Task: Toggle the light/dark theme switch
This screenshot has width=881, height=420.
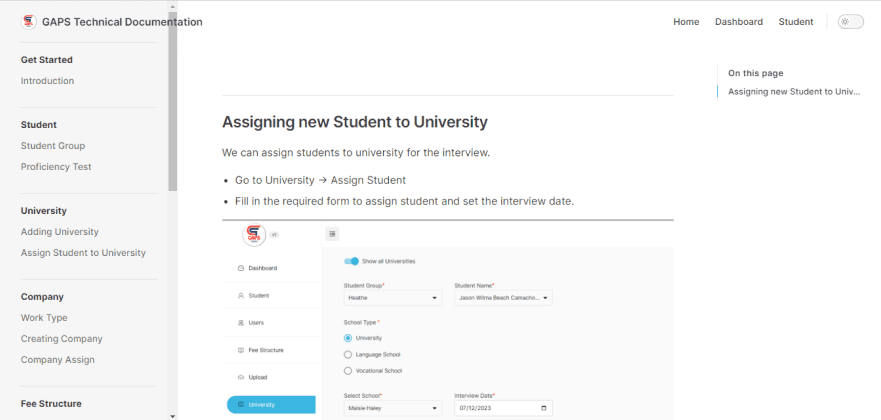Action: click(850, 22)
